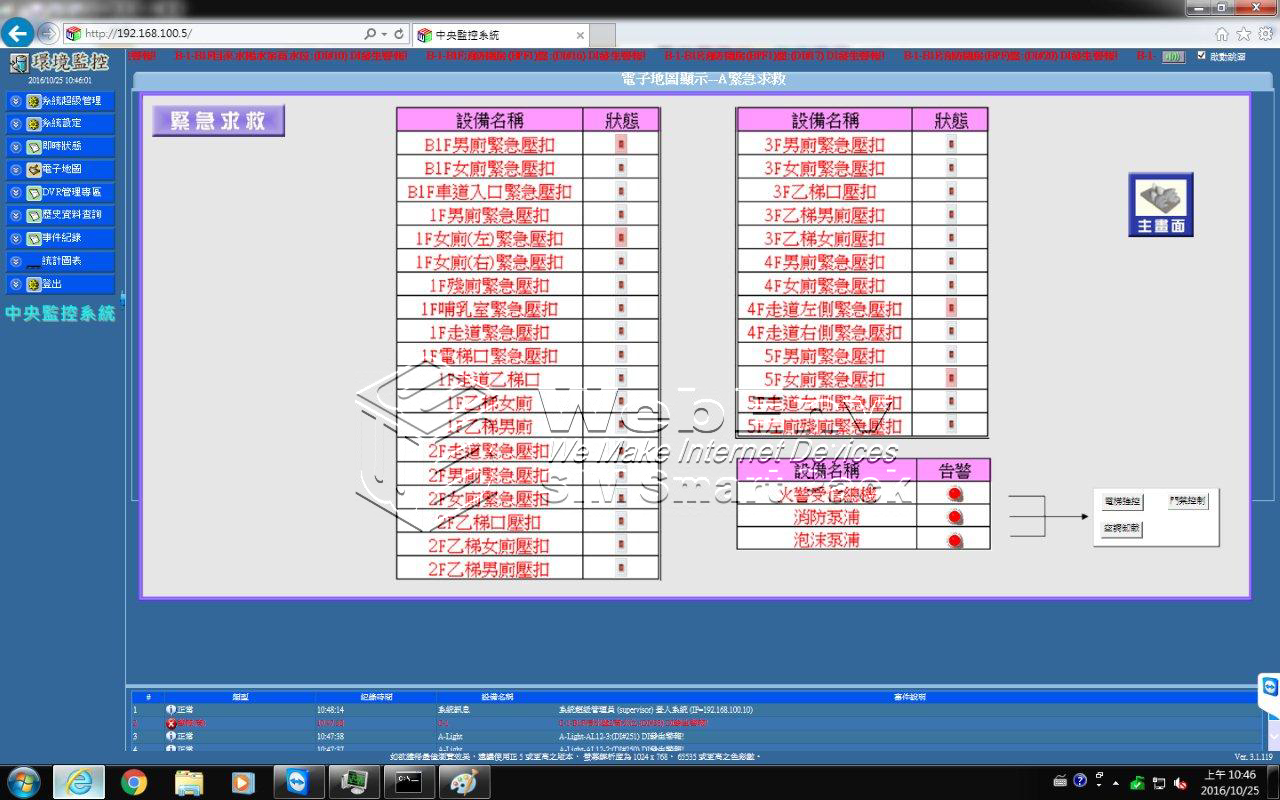This screenshot has width=1280, height=800.
Task: Click the 系統設定 gear icon
Action: (33, 124)
